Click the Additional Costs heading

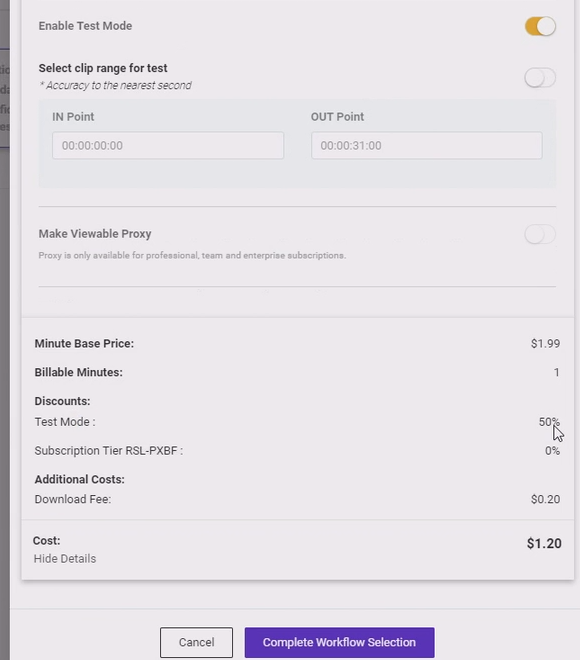(x=80, y=479)
